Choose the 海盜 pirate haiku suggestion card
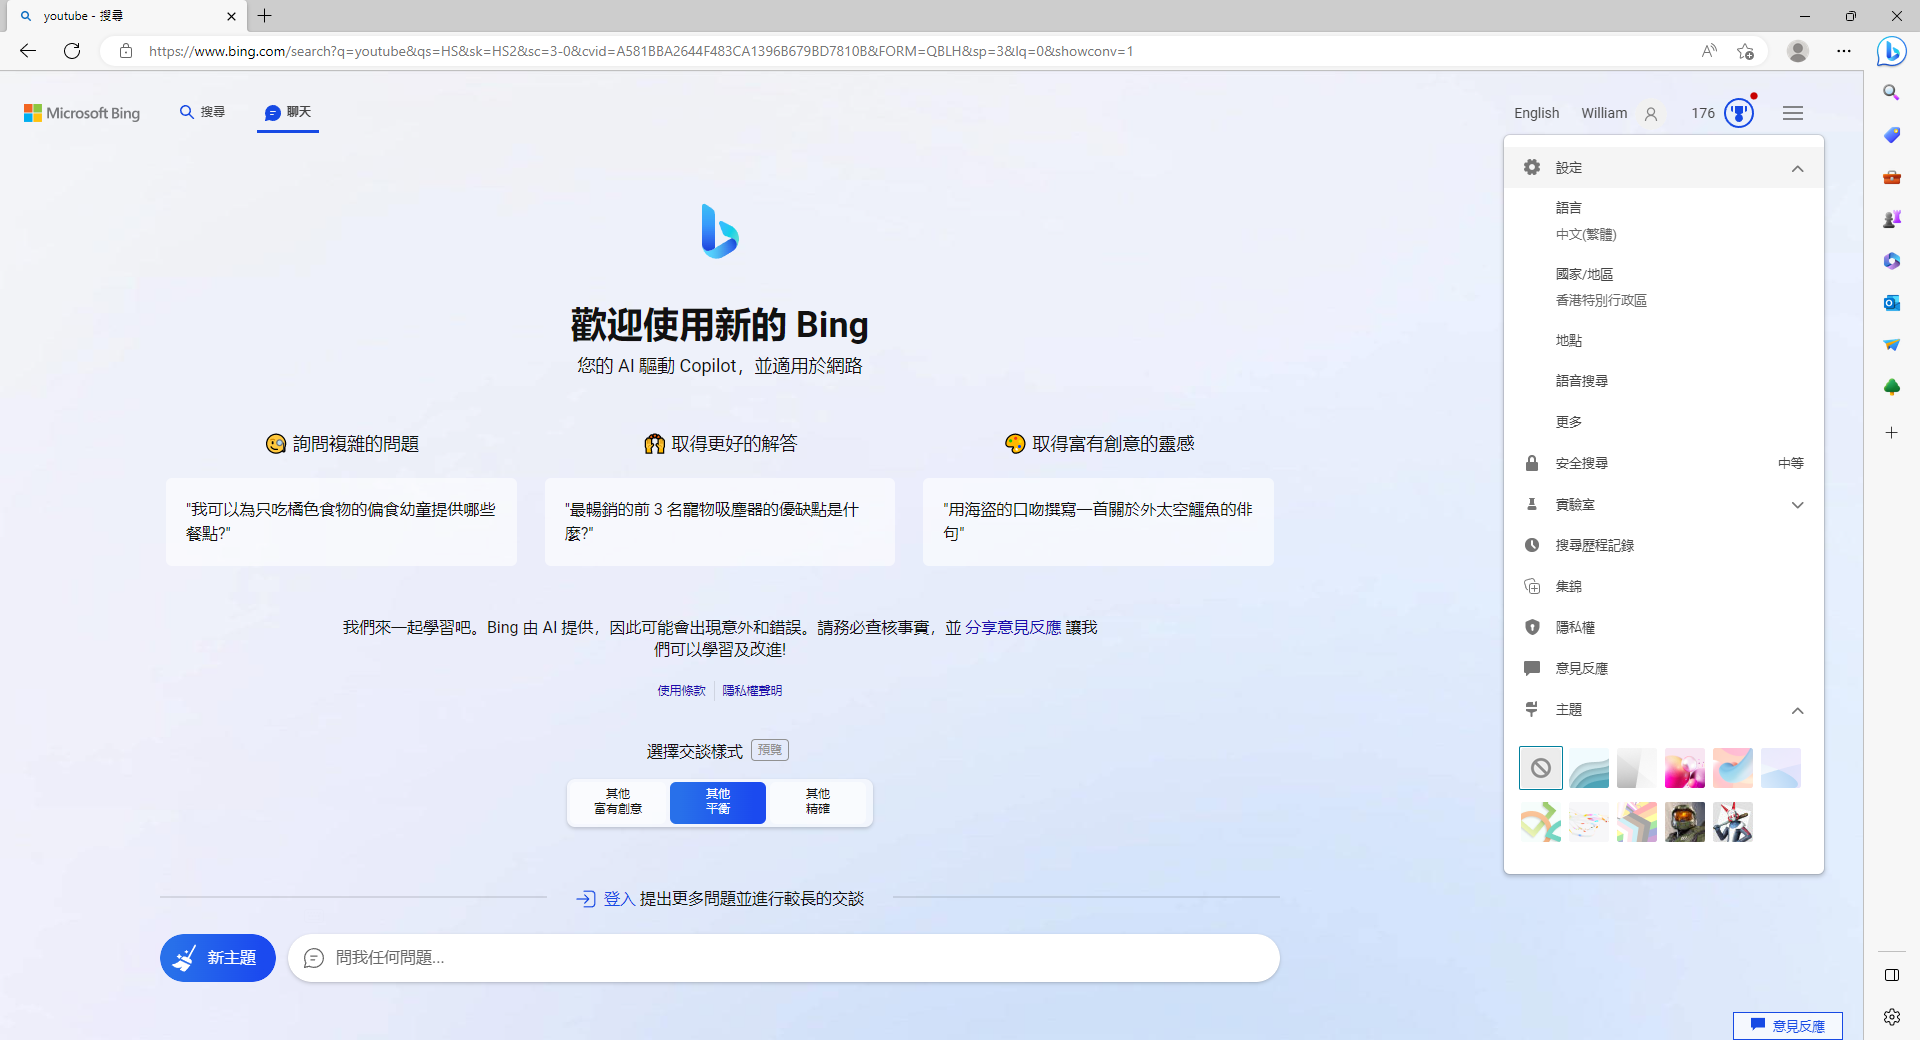This screenshot has width=1920, height=1040. pyautogui.click(x=1098, y=522)
